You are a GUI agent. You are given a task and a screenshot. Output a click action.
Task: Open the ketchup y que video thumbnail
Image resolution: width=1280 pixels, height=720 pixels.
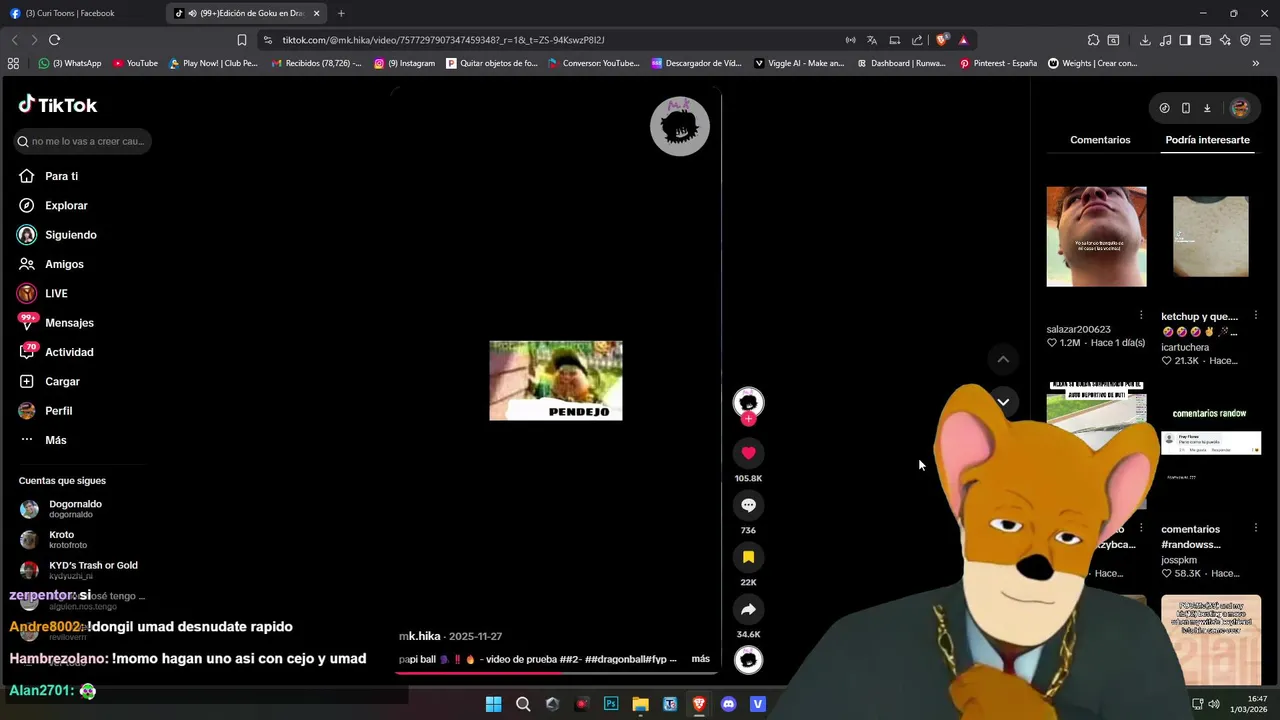(x=1210, y=236)
